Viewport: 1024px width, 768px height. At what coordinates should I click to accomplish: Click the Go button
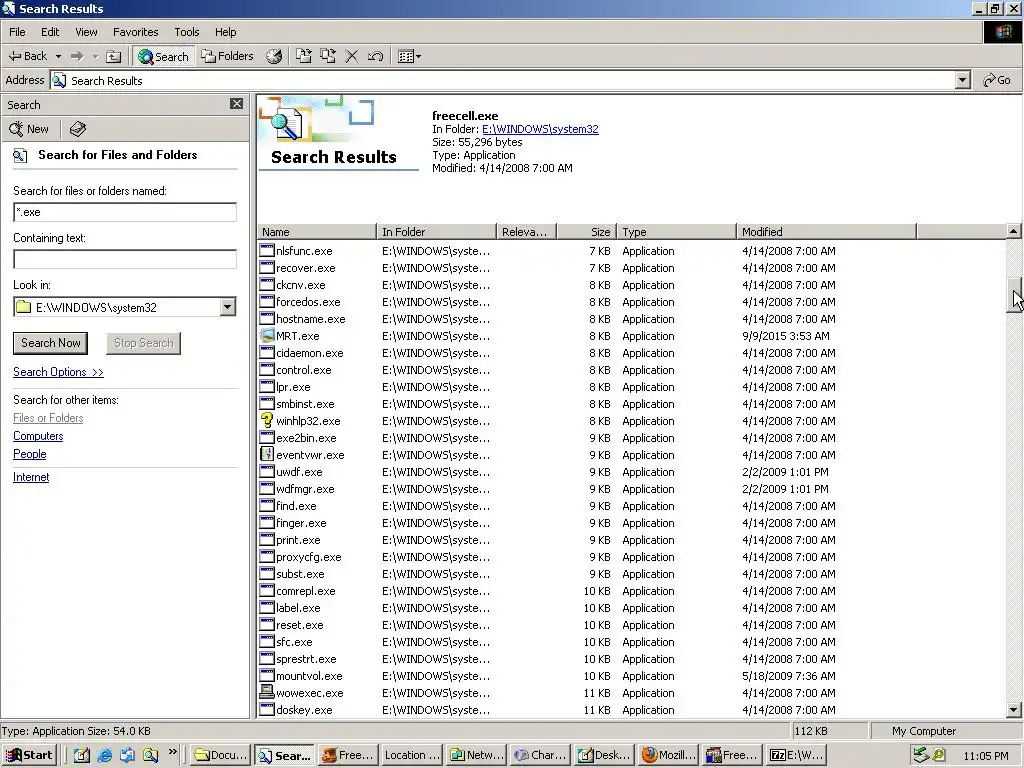pos(997,80)
